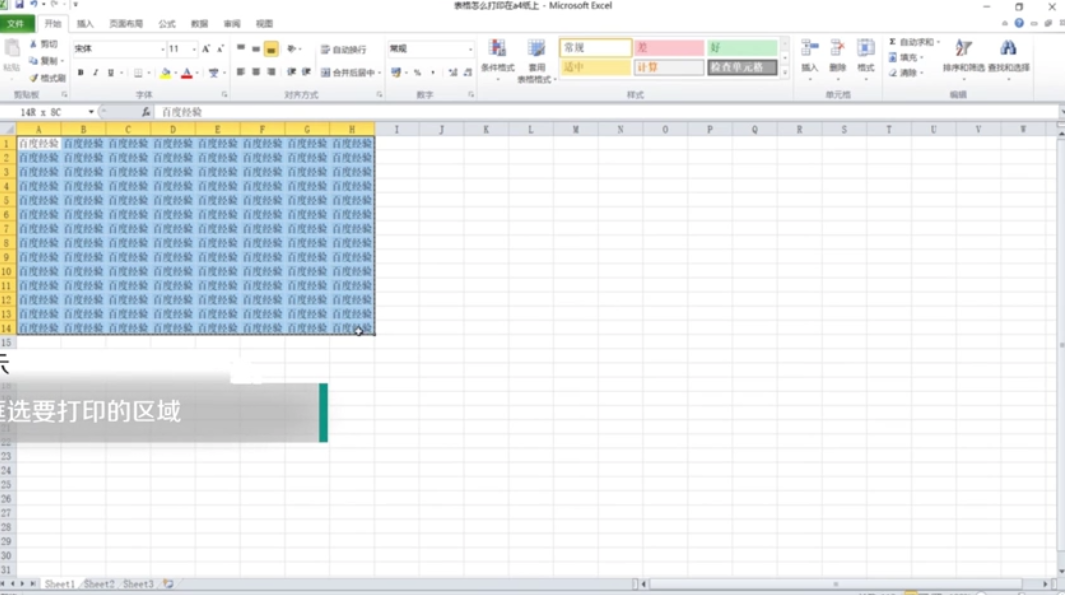
Task: Apply the yellow fill color bucket
Action: [x=165, y=73]
